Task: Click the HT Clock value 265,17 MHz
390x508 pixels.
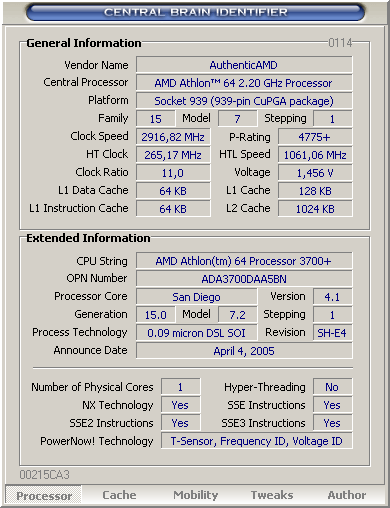Action: pyautogui.click(x=173, y=155)
